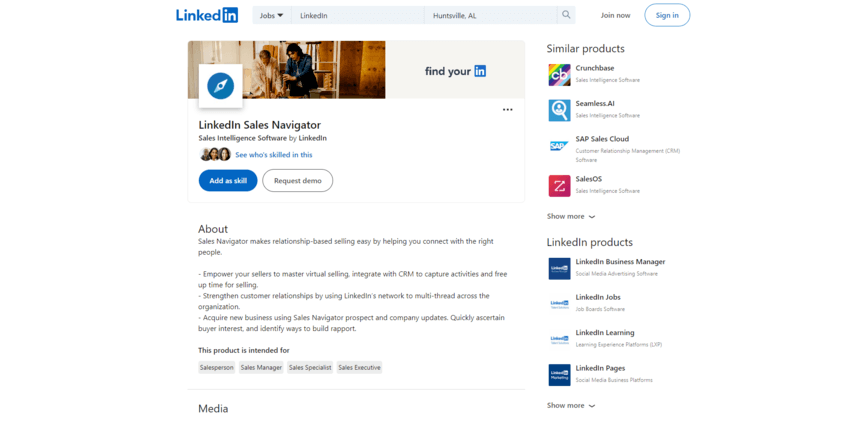The image size is (864, 421).
Task: Click the location field showing Huntsville, AL
Action: pos(490,15)
